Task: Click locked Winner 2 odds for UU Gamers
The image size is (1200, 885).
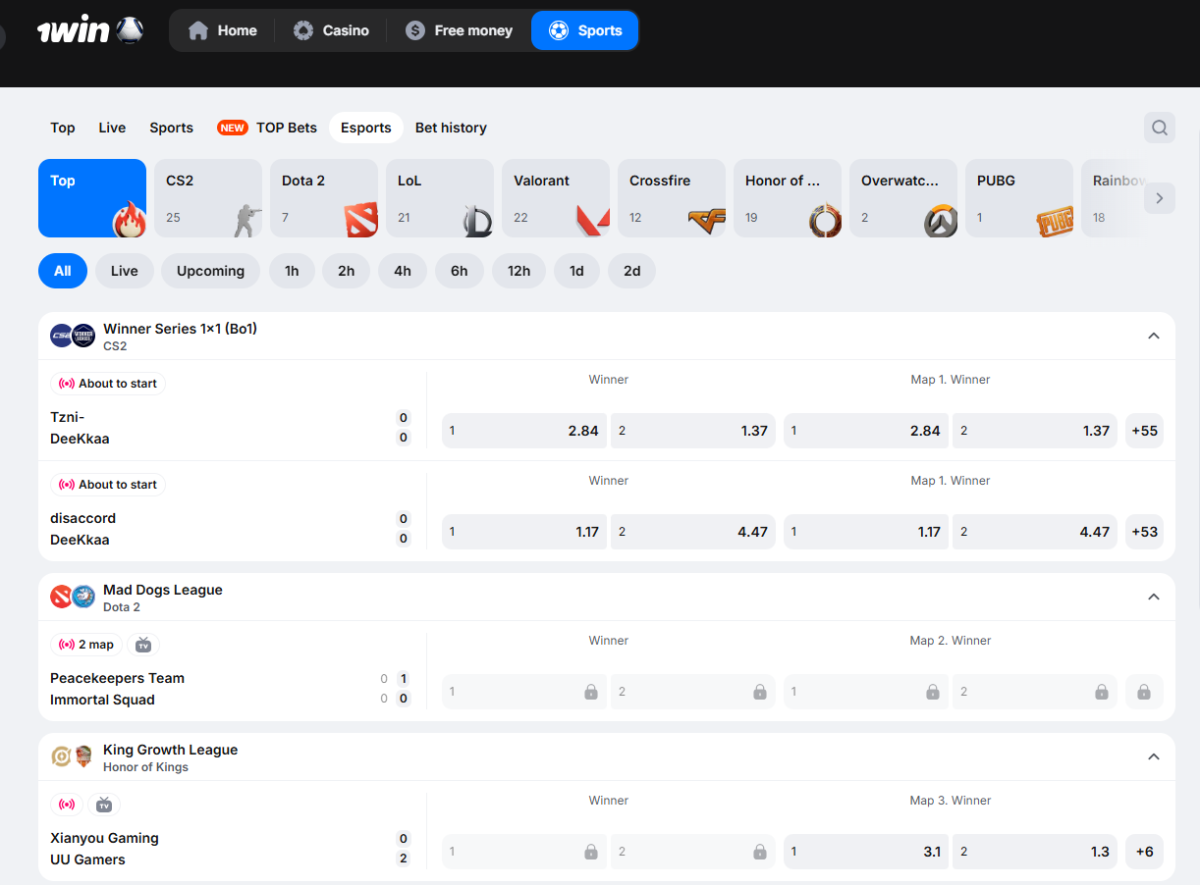Action: [x=693, y=852]
